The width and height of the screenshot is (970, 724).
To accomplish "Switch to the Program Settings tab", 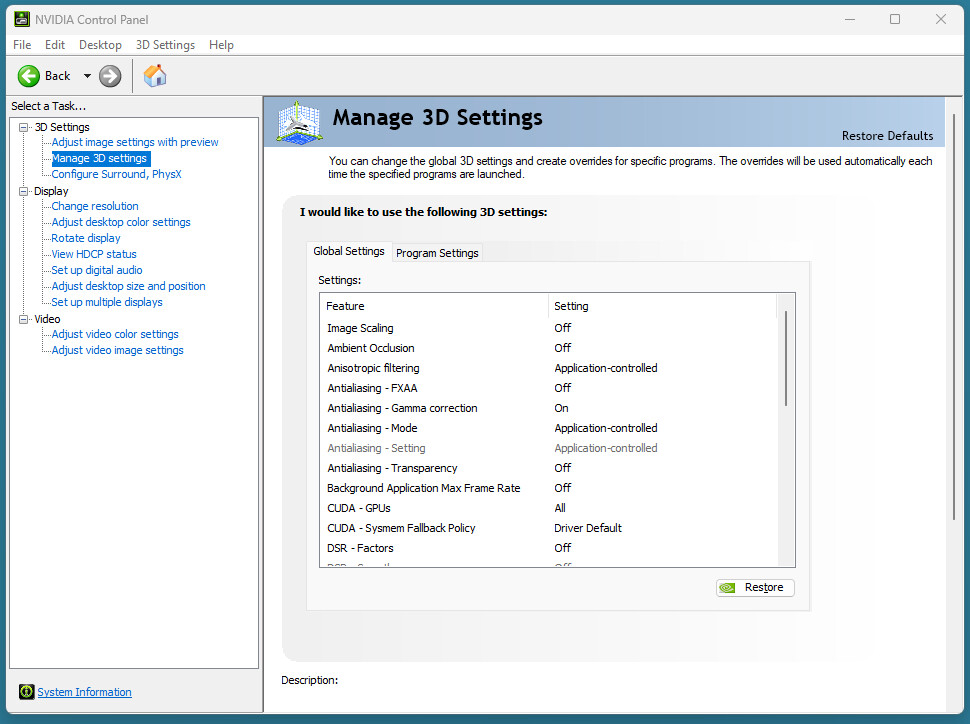I will [x=437, y=252].
